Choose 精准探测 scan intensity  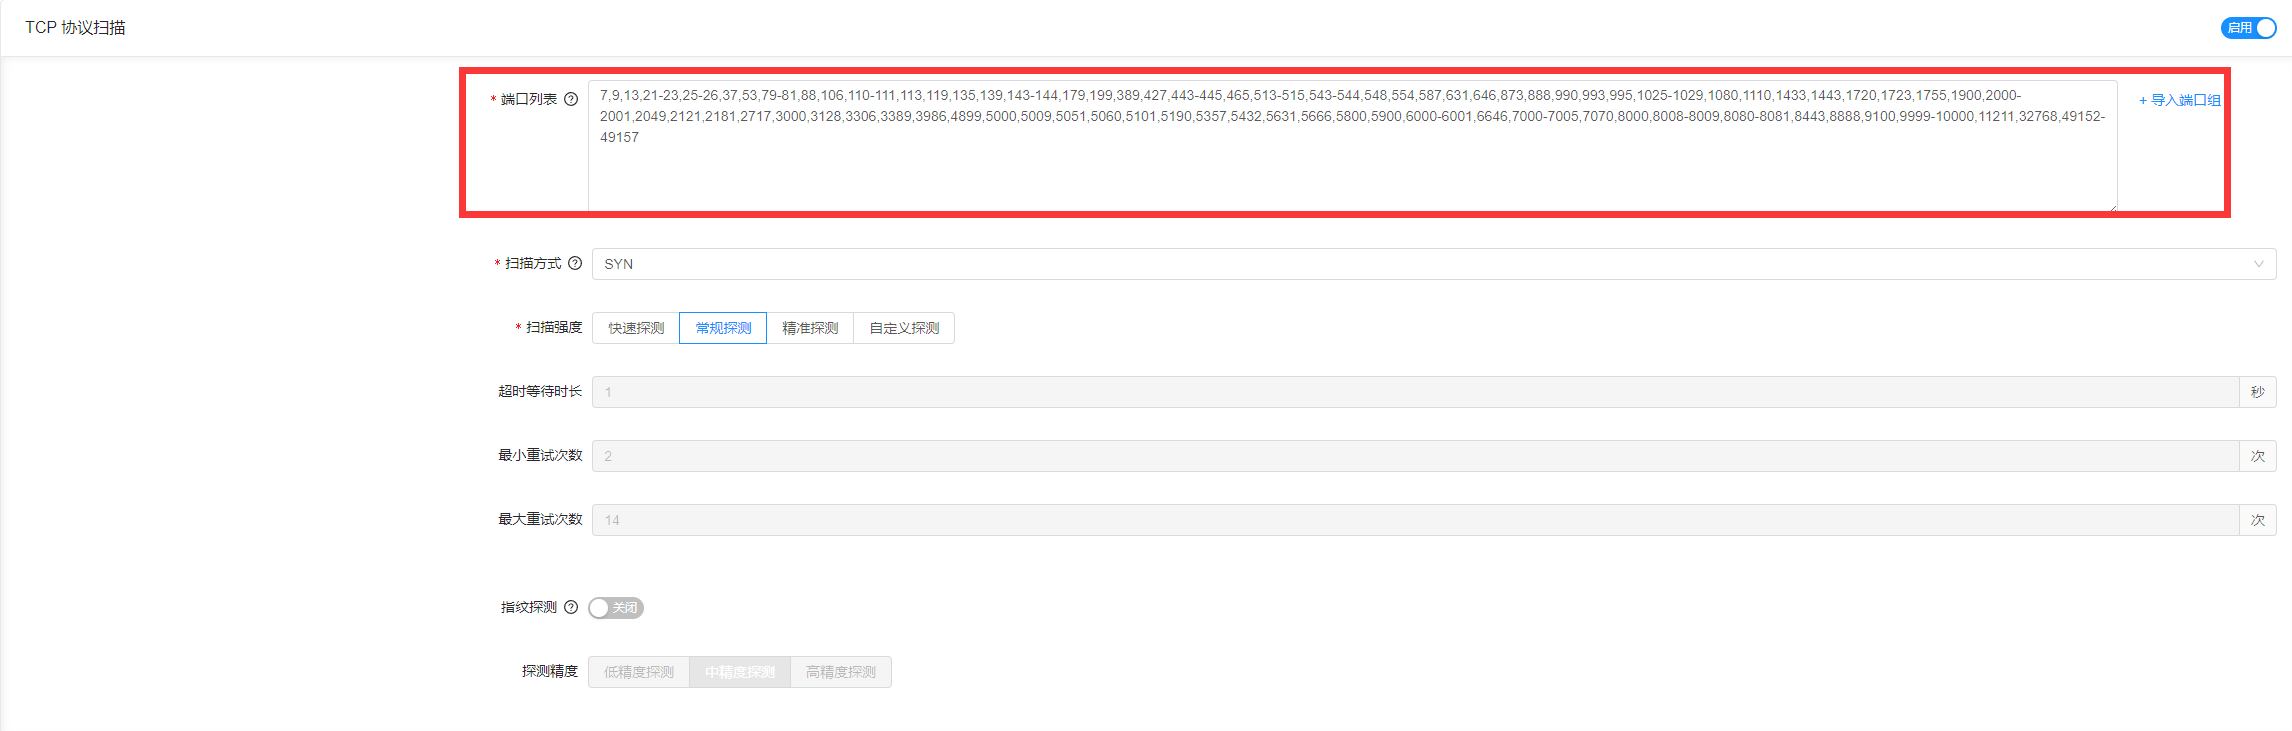810,328
